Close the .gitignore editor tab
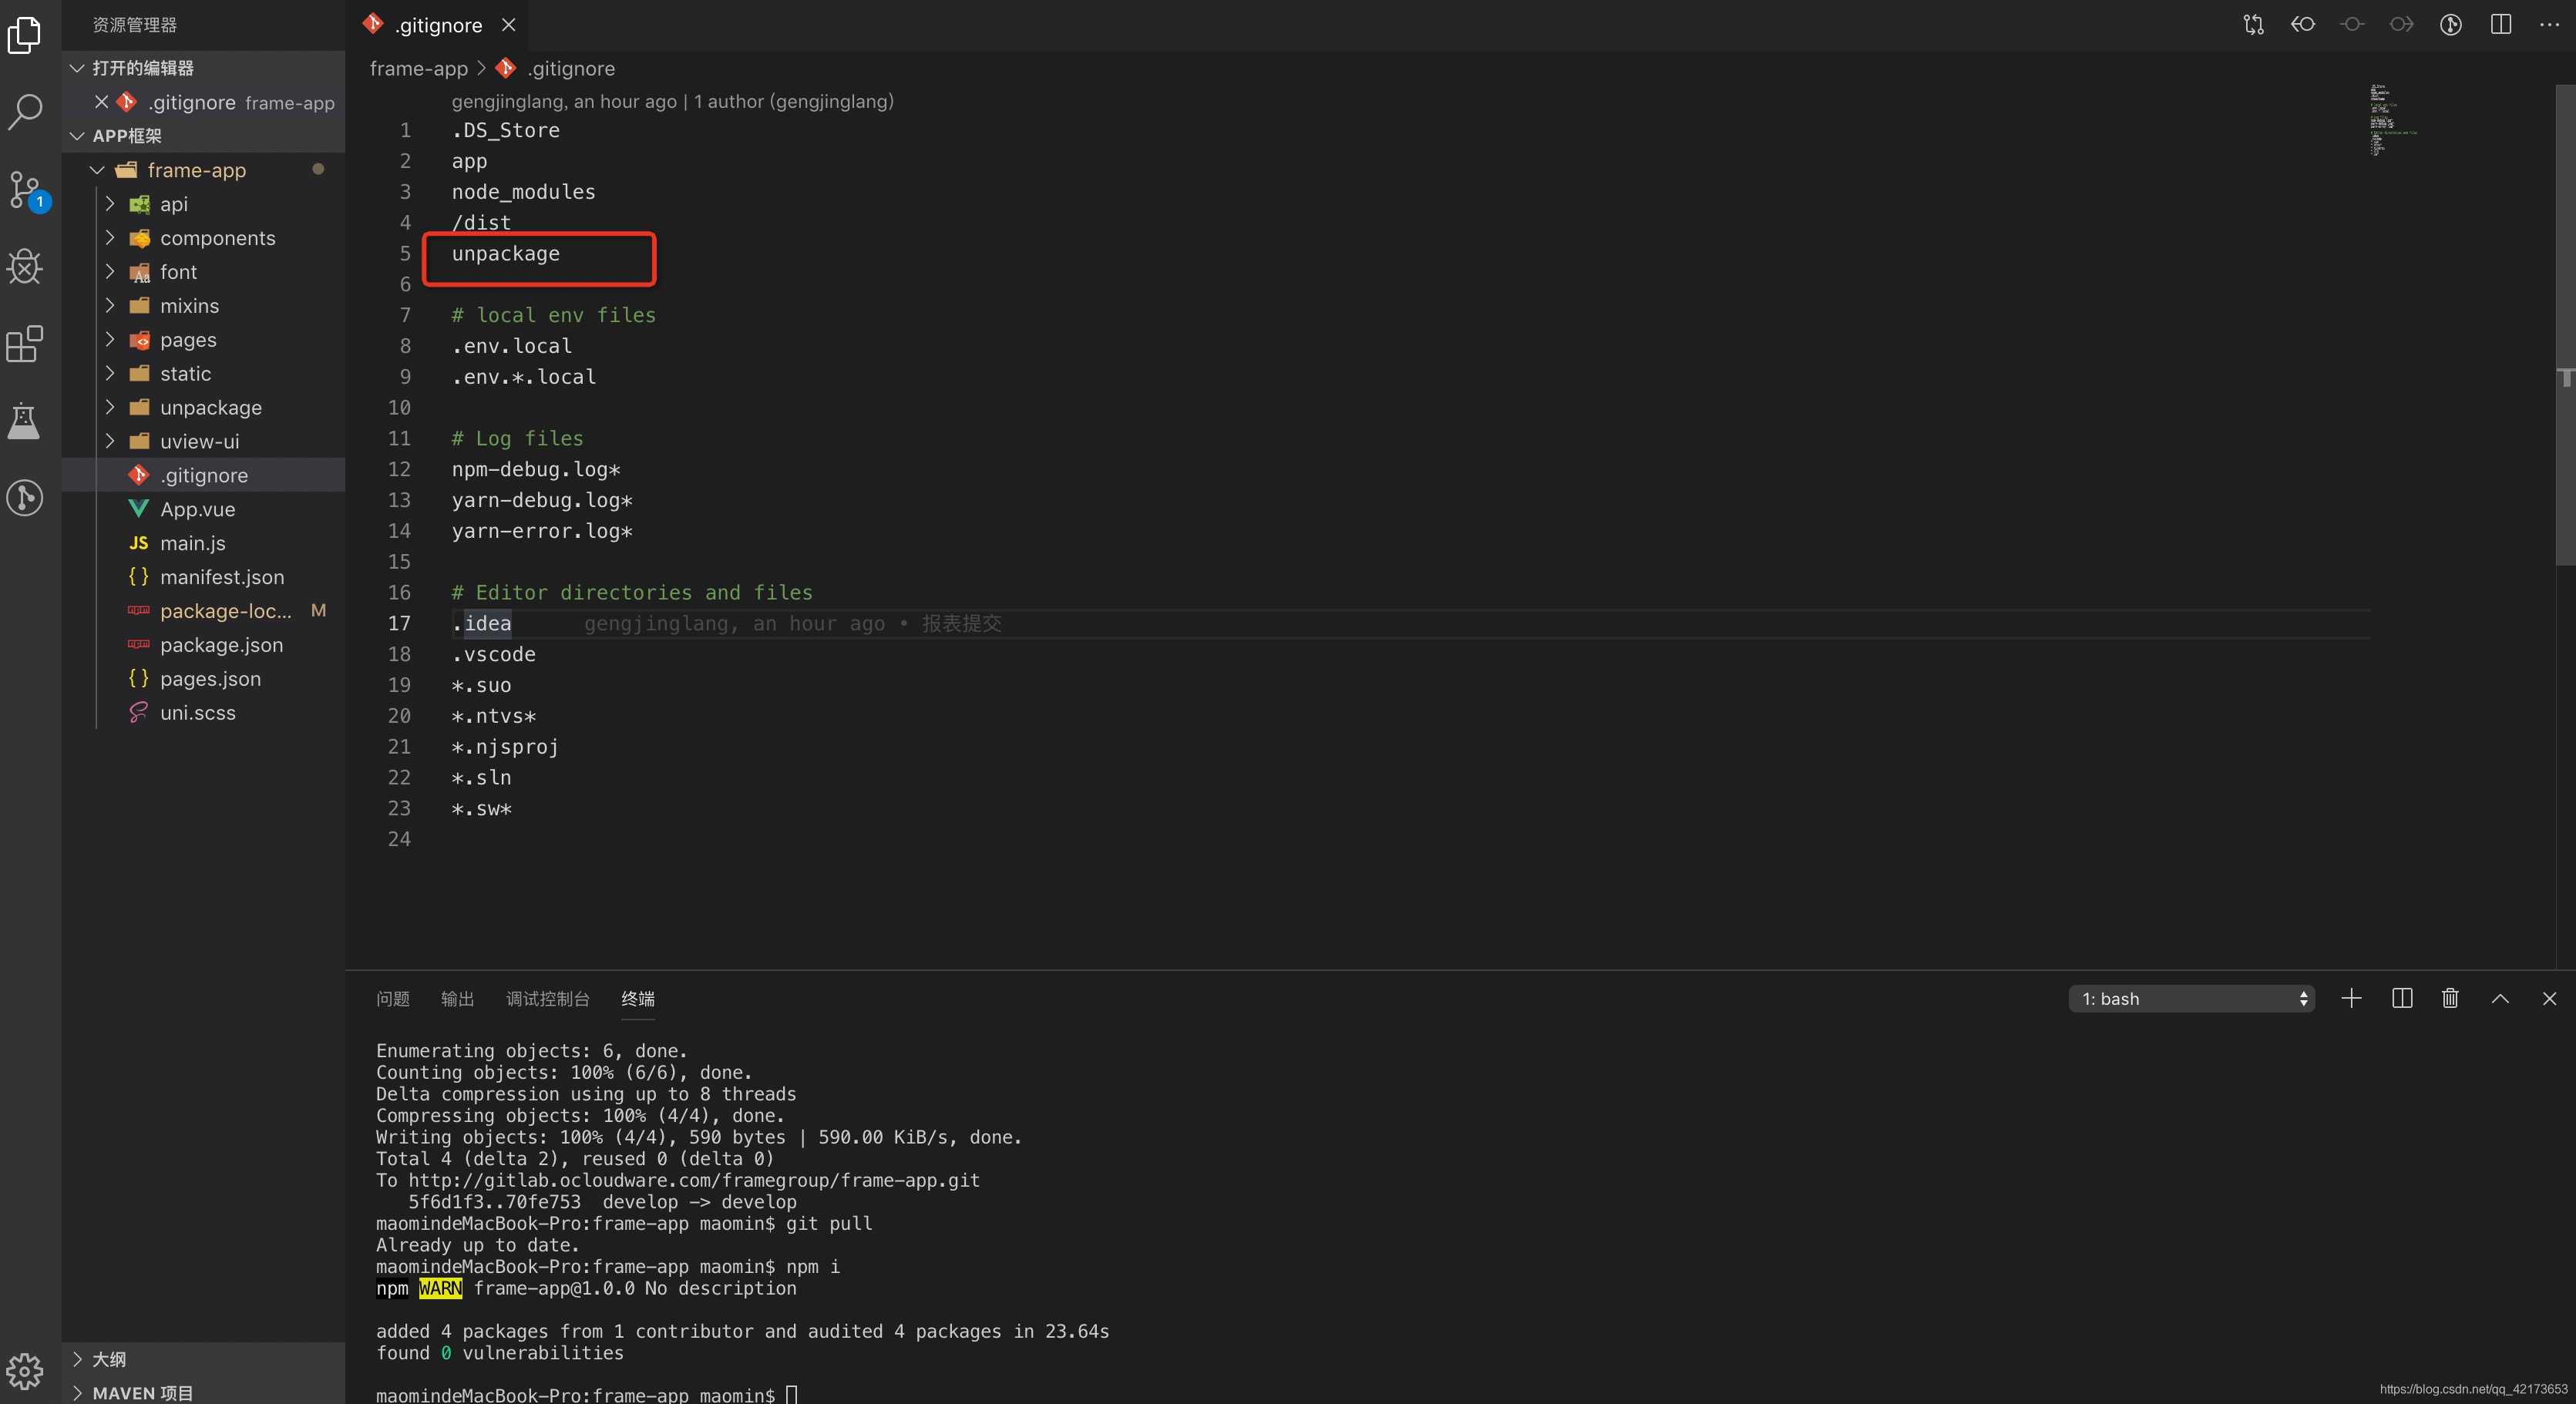 click(508, 25)
